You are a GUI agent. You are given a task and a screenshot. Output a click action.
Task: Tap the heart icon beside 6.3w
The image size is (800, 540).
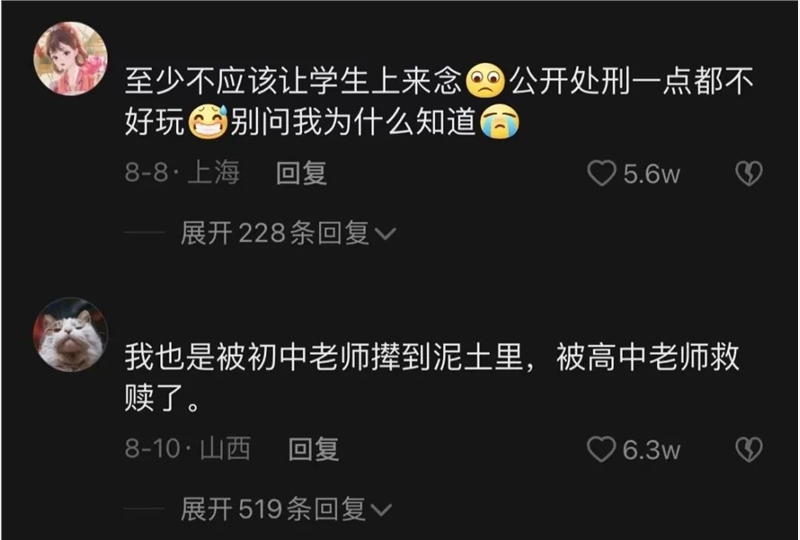[x=602, y=450]
